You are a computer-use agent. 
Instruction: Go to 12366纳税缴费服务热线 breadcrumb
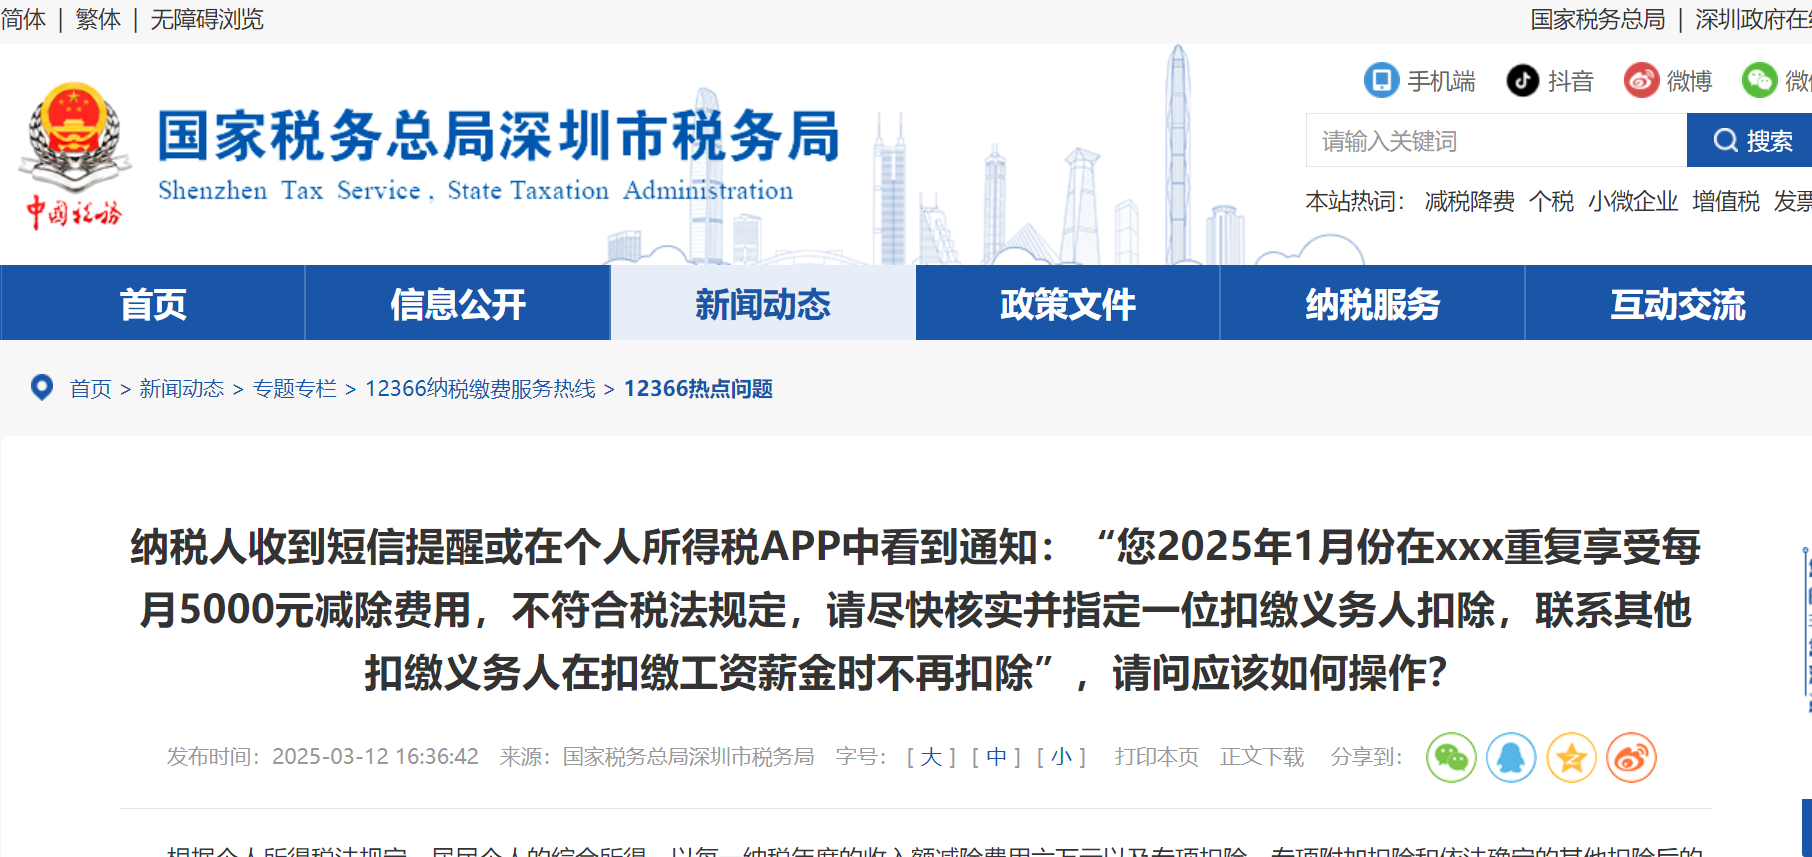480,388
